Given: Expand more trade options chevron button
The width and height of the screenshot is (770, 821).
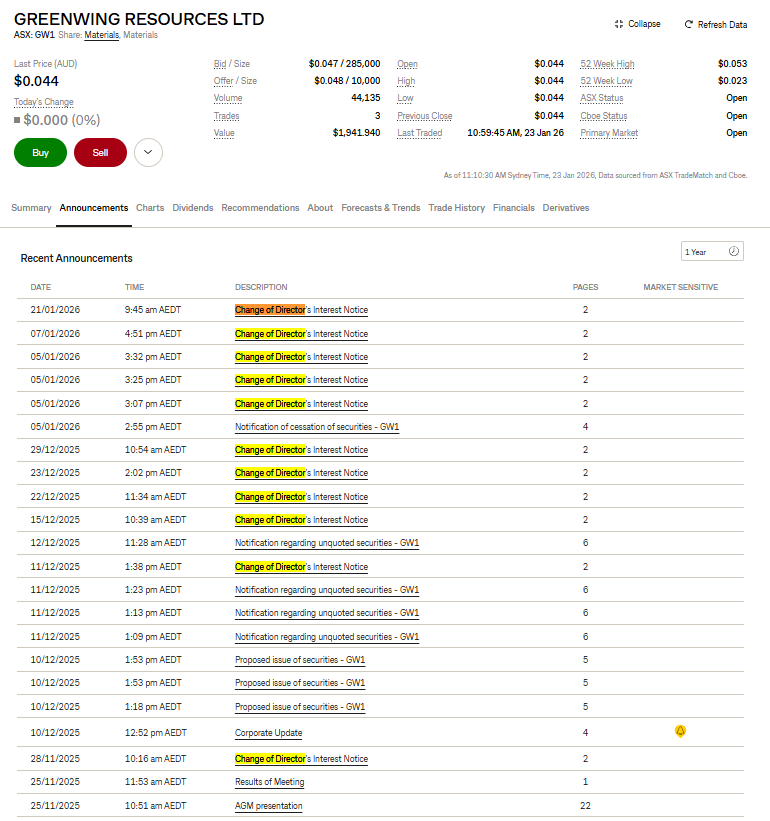Looking at the screenshot, I should 148,152.
